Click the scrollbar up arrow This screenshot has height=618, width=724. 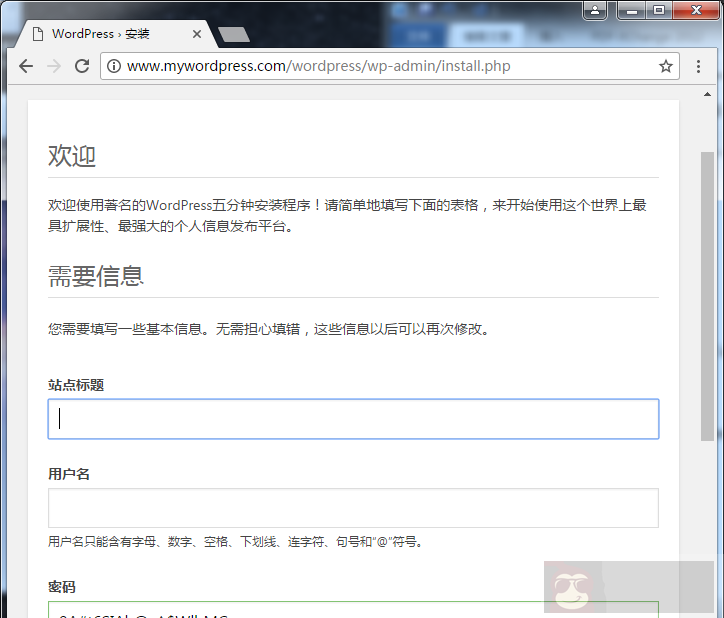click(707, 94)
